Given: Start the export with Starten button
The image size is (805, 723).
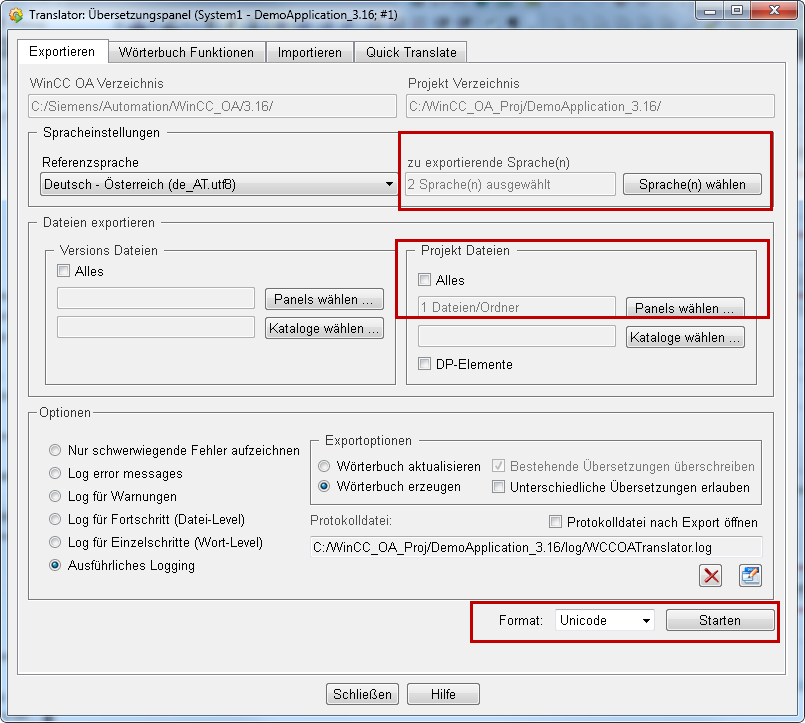Looking at the screenshot, I should pyautogui.click(x=720, y=620).
